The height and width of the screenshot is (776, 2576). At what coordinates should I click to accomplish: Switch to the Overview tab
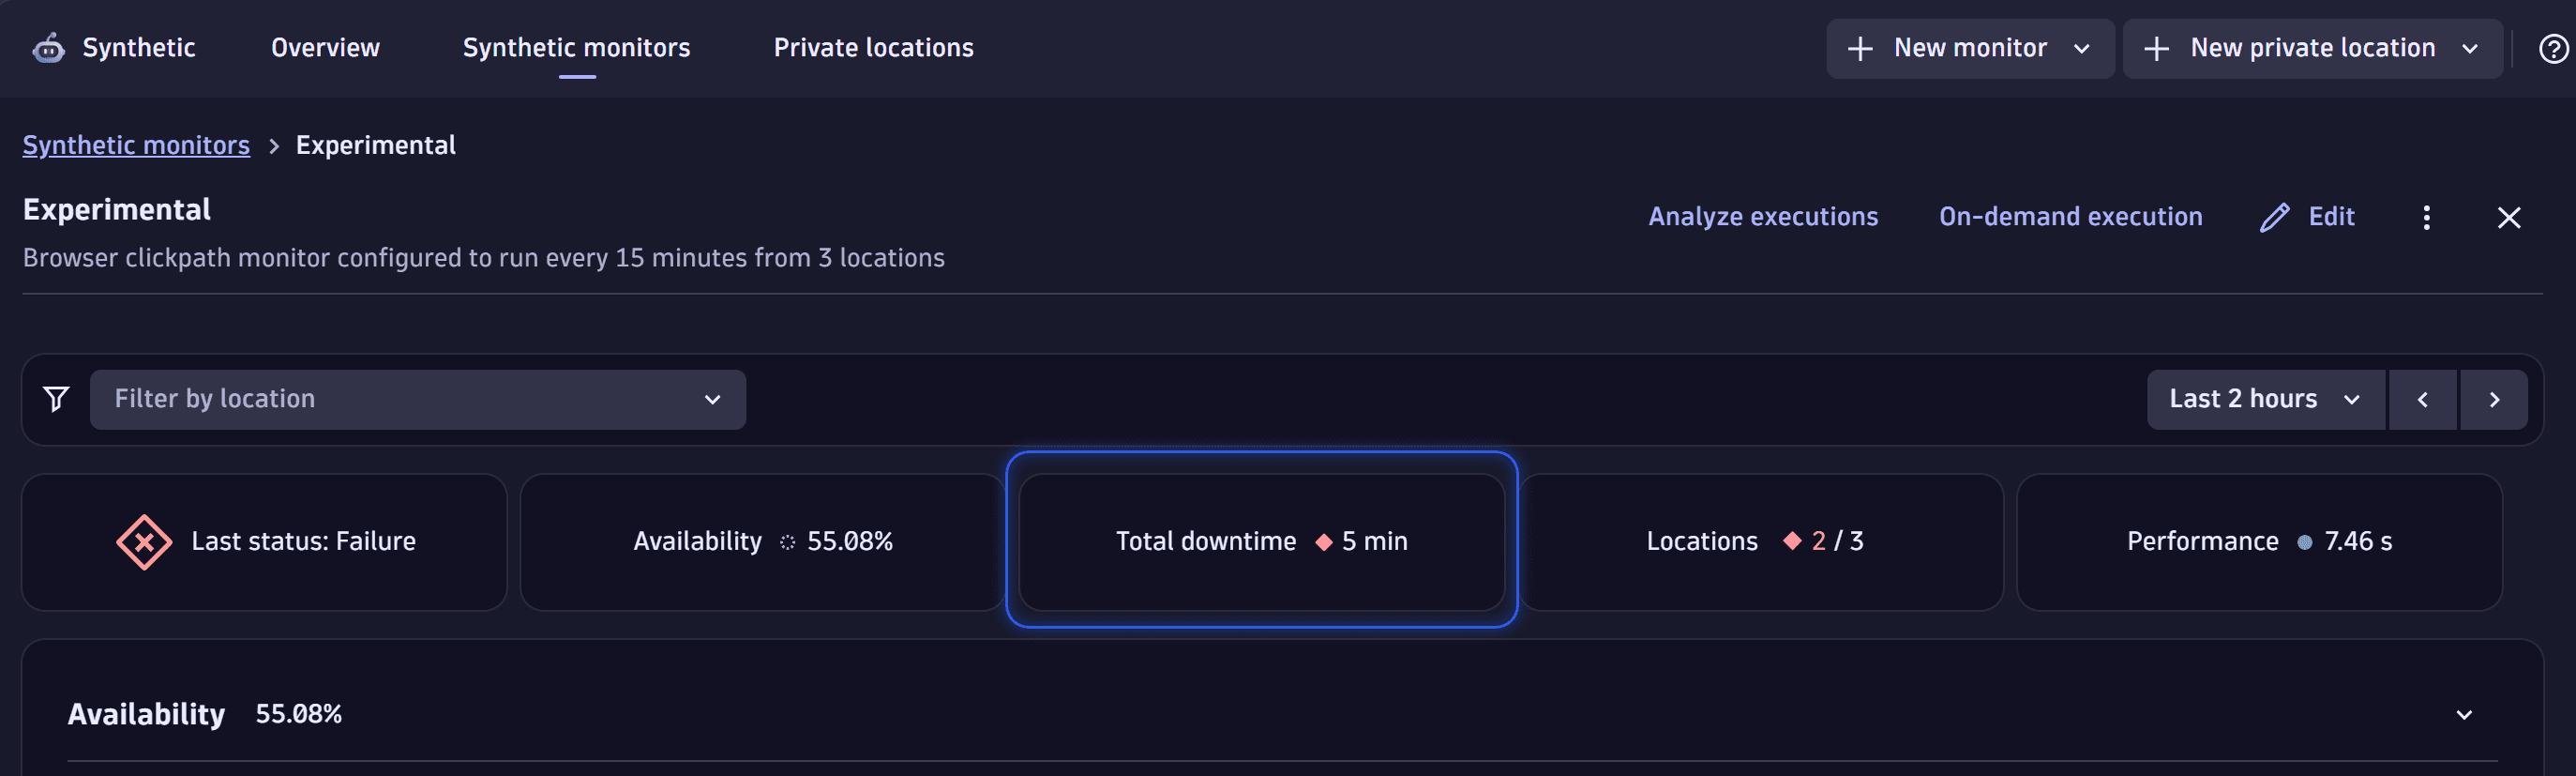(325, 48)
